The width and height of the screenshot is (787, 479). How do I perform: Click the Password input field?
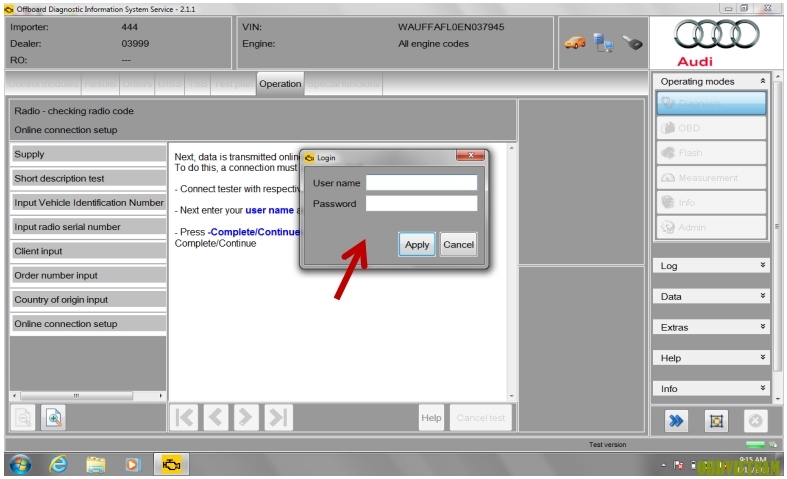[x=421, y=203]
